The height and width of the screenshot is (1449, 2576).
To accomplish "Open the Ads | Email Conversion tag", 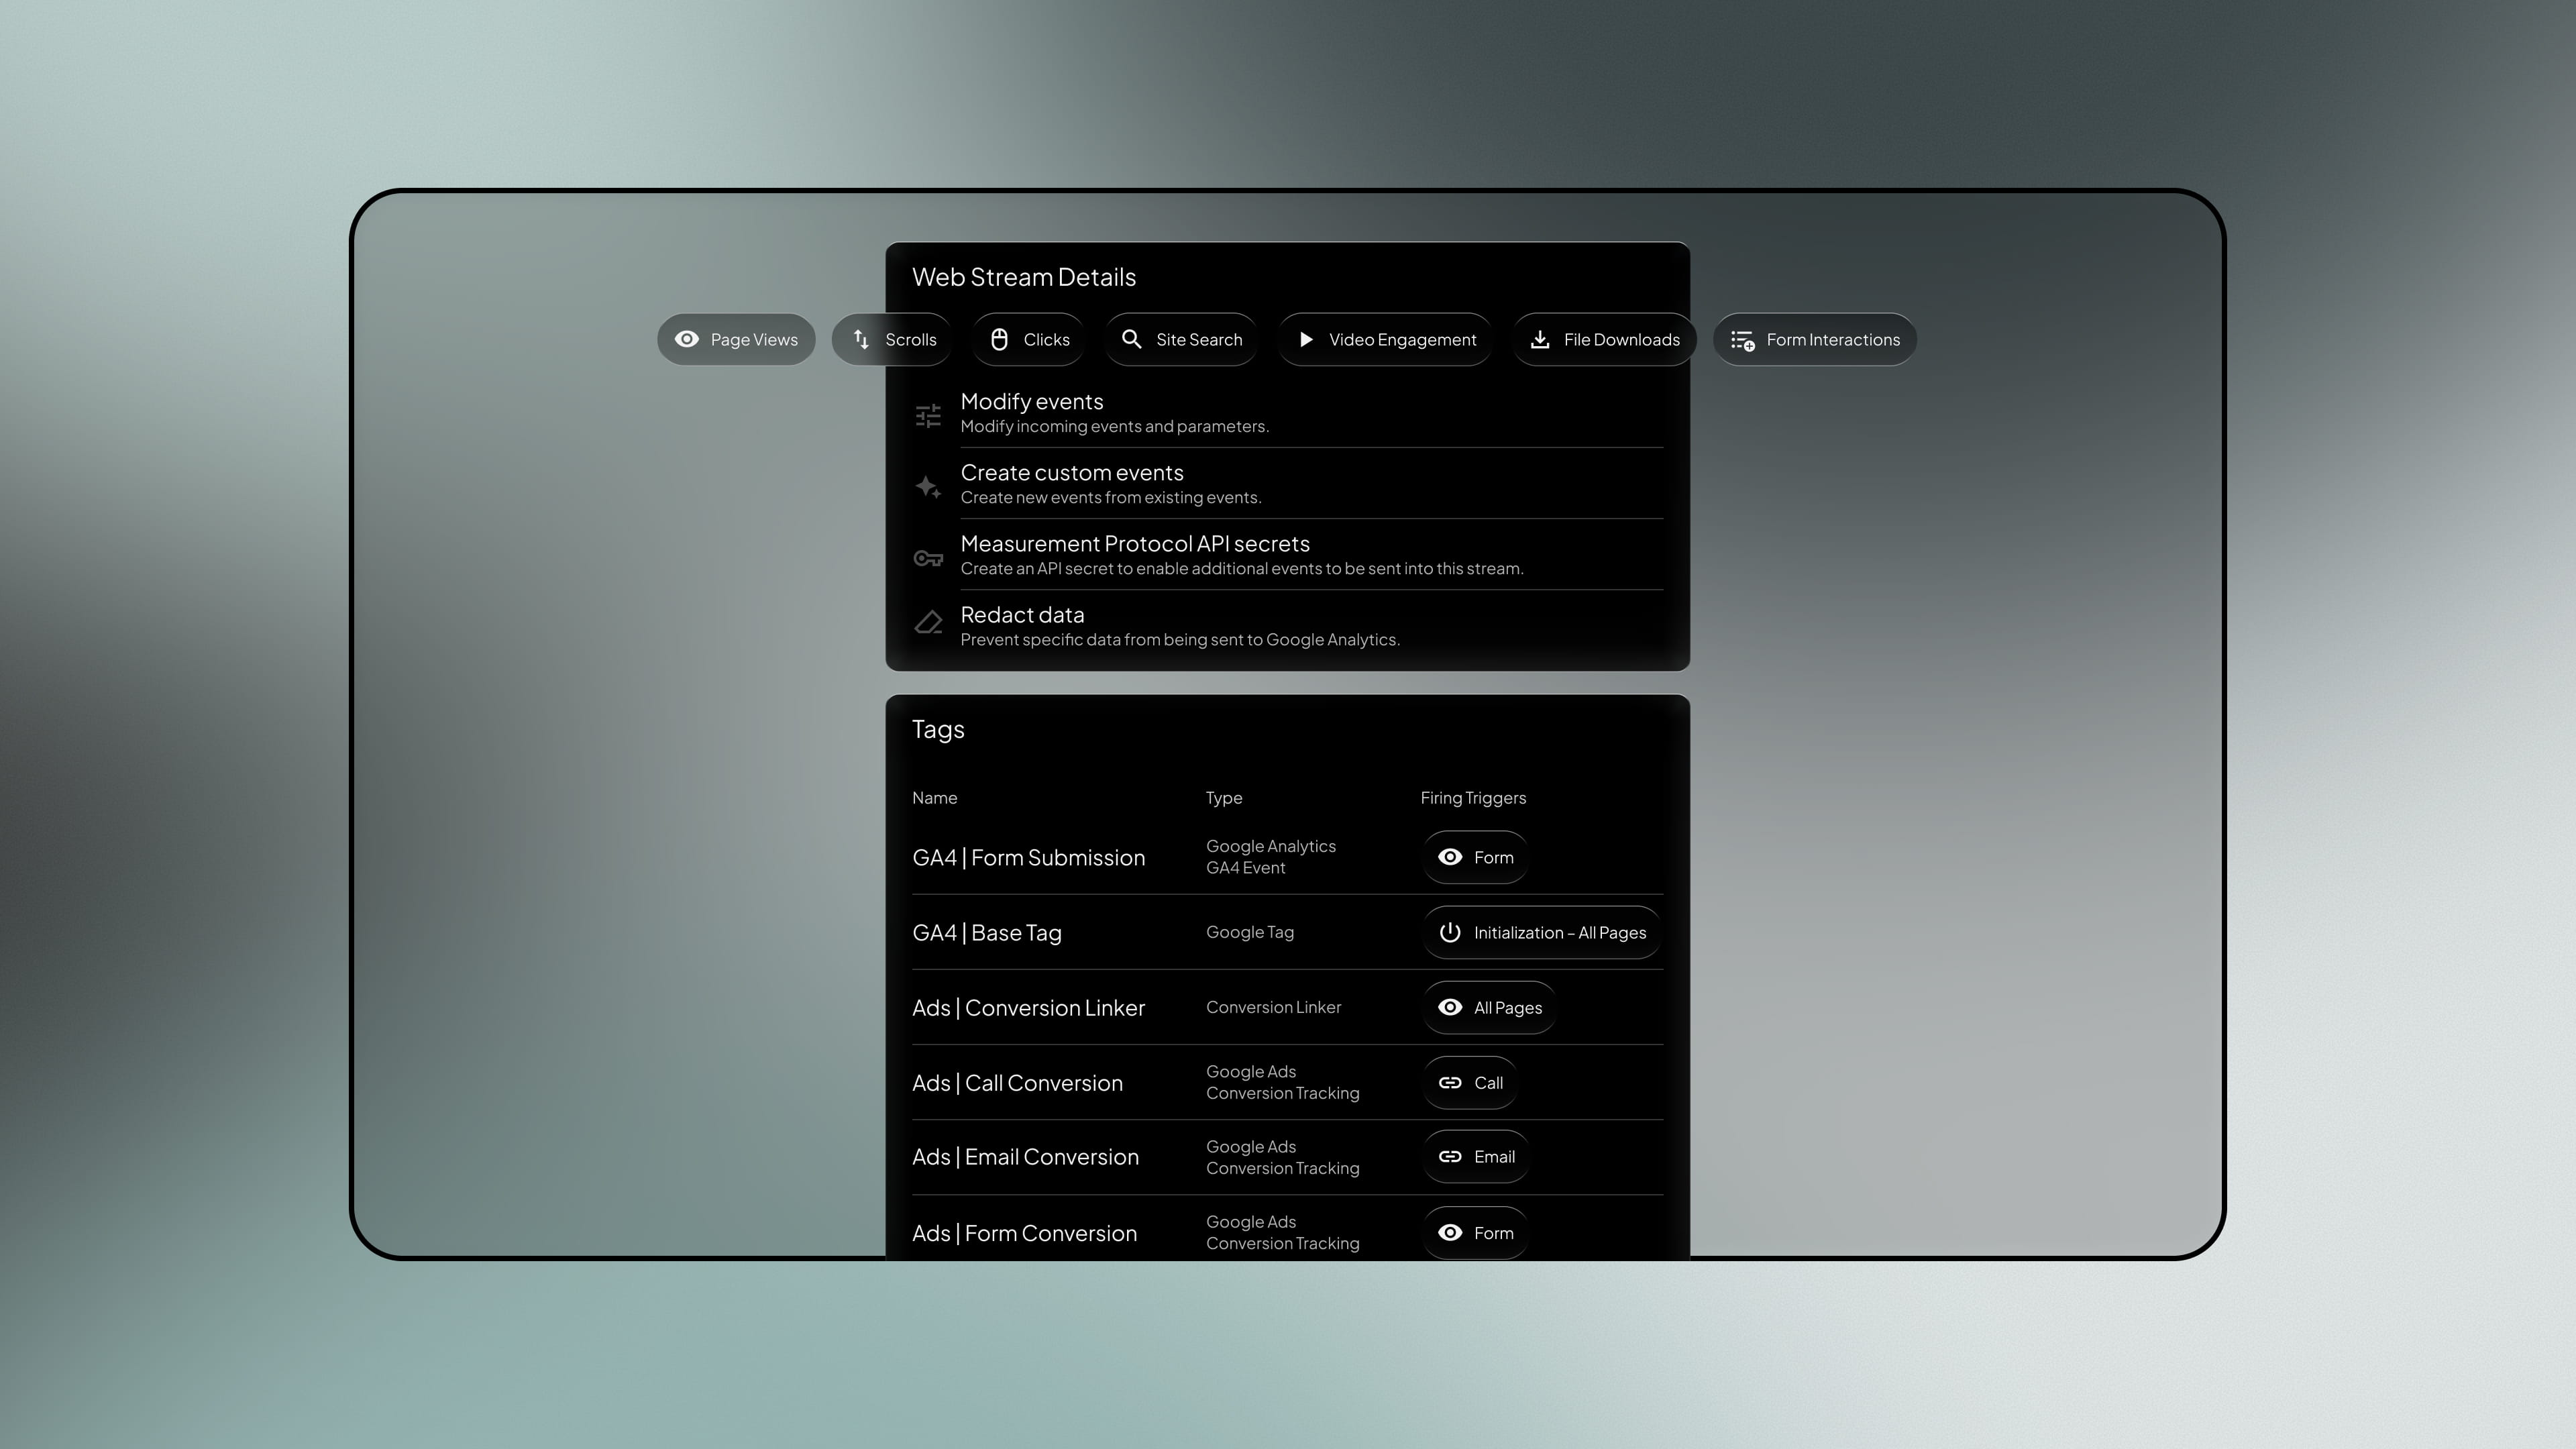I will pyautogui.click(x=1025, y=1157).
